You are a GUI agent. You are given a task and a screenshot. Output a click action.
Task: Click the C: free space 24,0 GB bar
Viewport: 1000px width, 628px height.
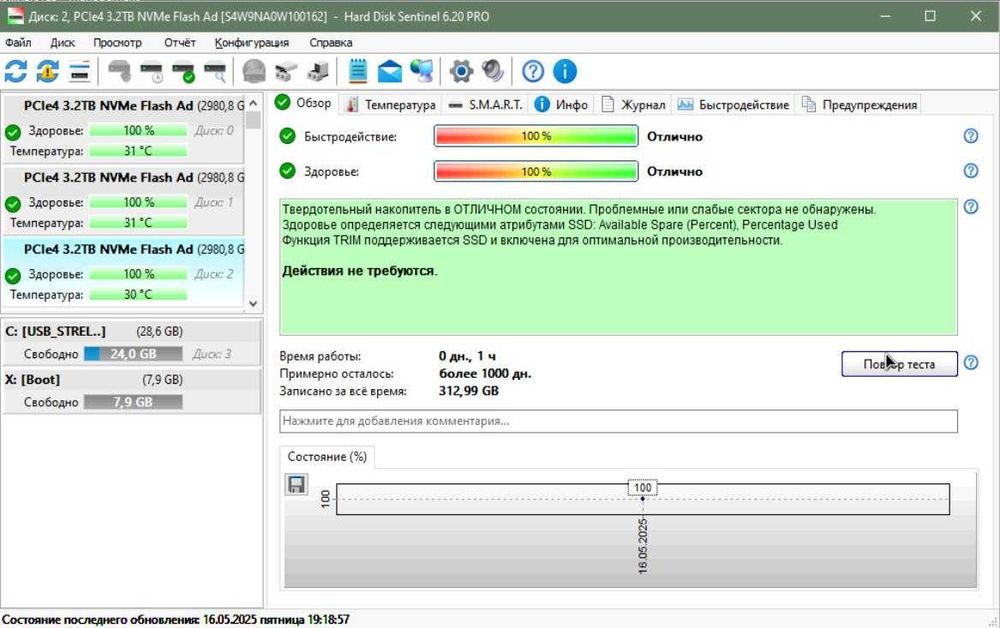click(x=133, y=354)
